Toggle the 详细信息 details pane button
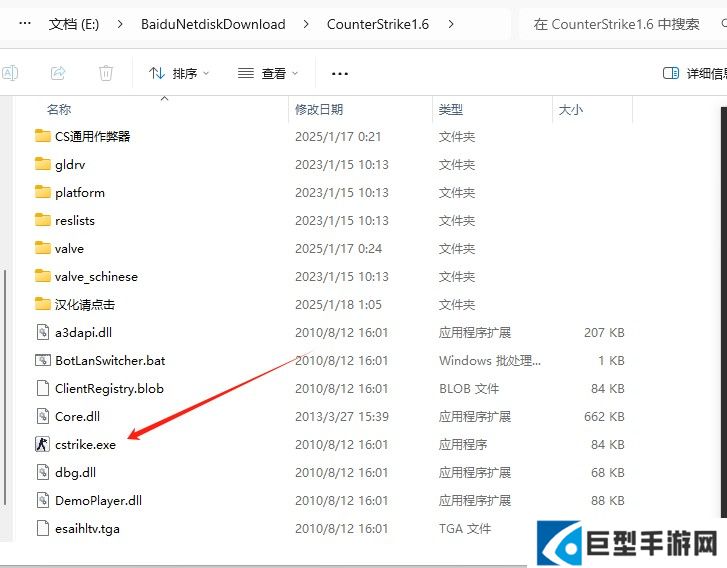The image size is (727, 568). [694, 73]
